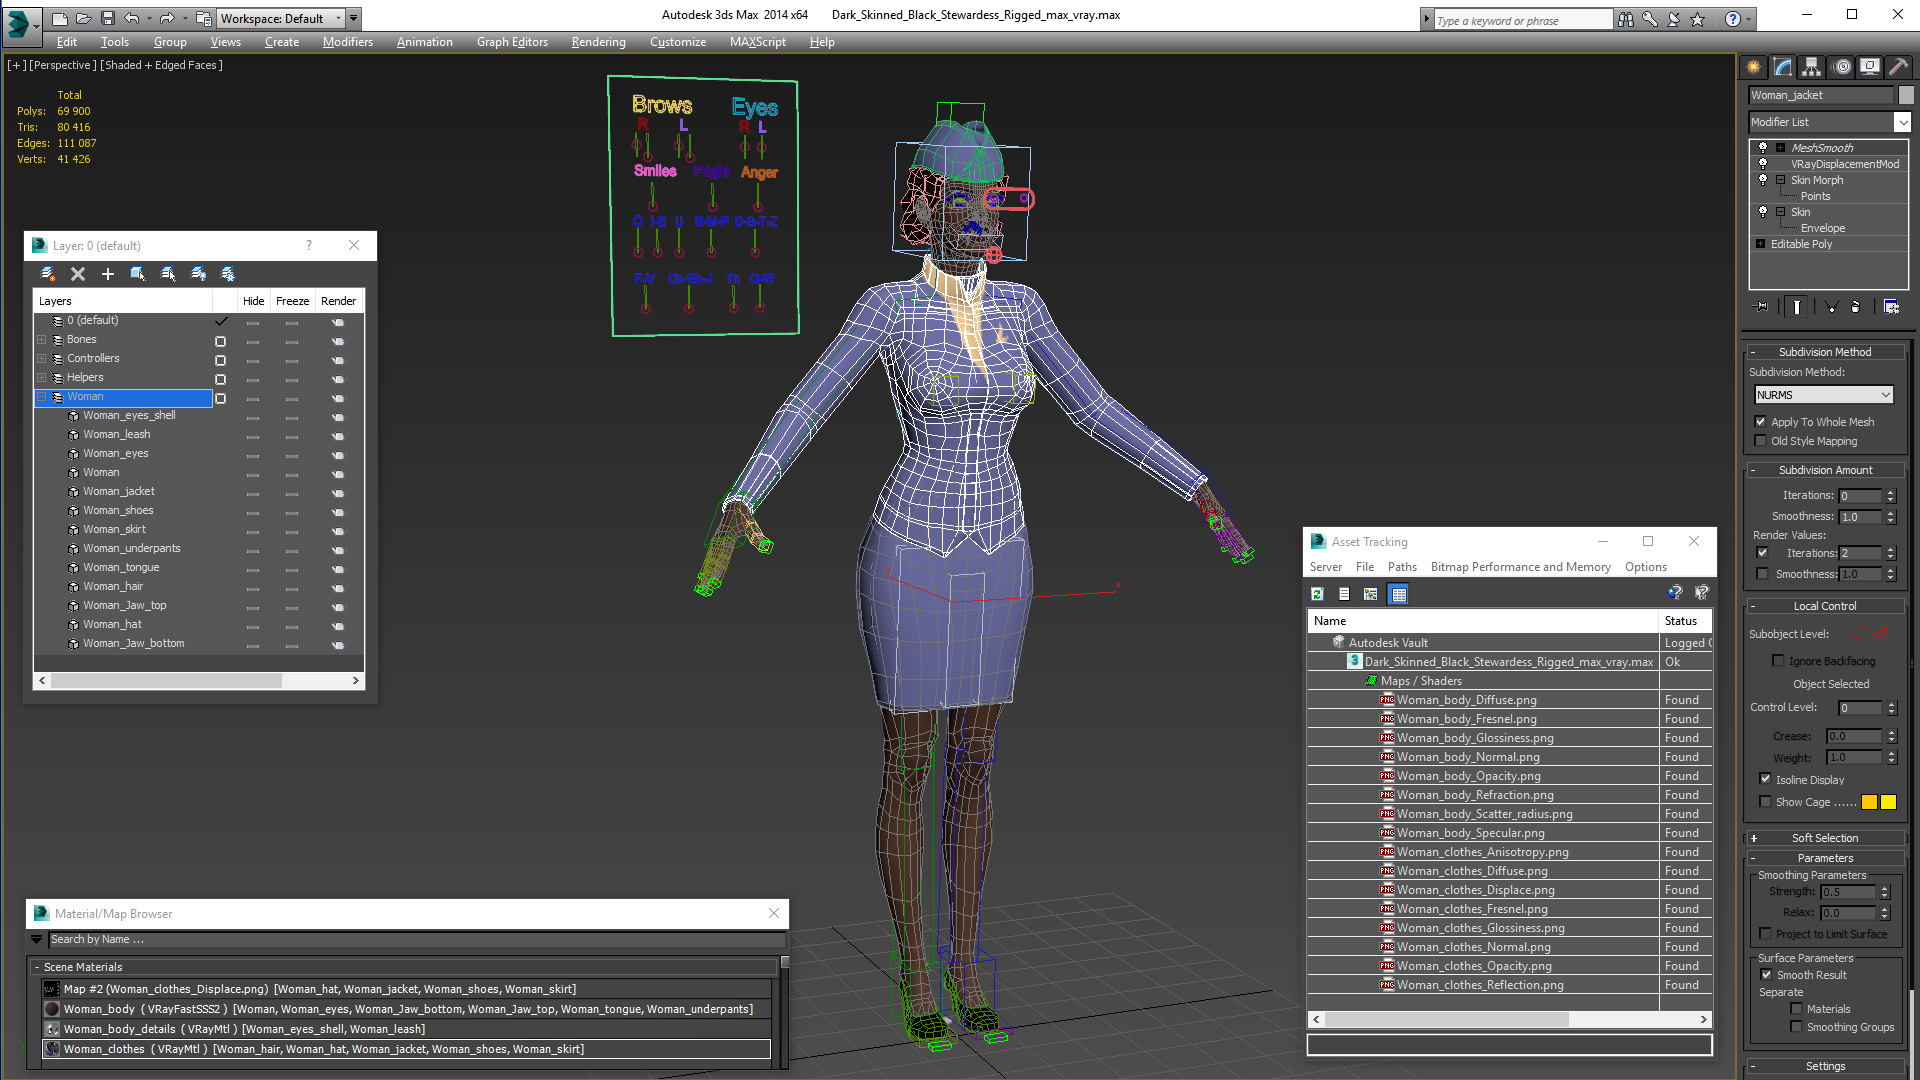Click the Open File icon
The height and width of the screenshot is (1080, 1920).
(x=84, y=18)
